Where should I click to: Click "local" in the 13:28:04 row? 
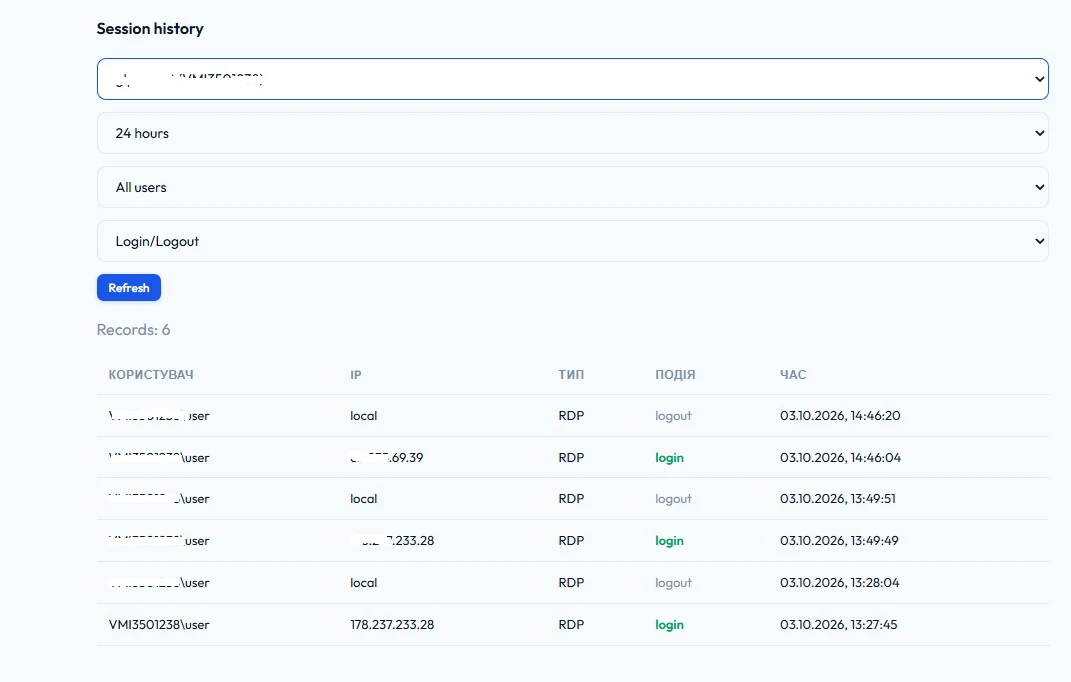pyautogui.click(x=363, y=583)
